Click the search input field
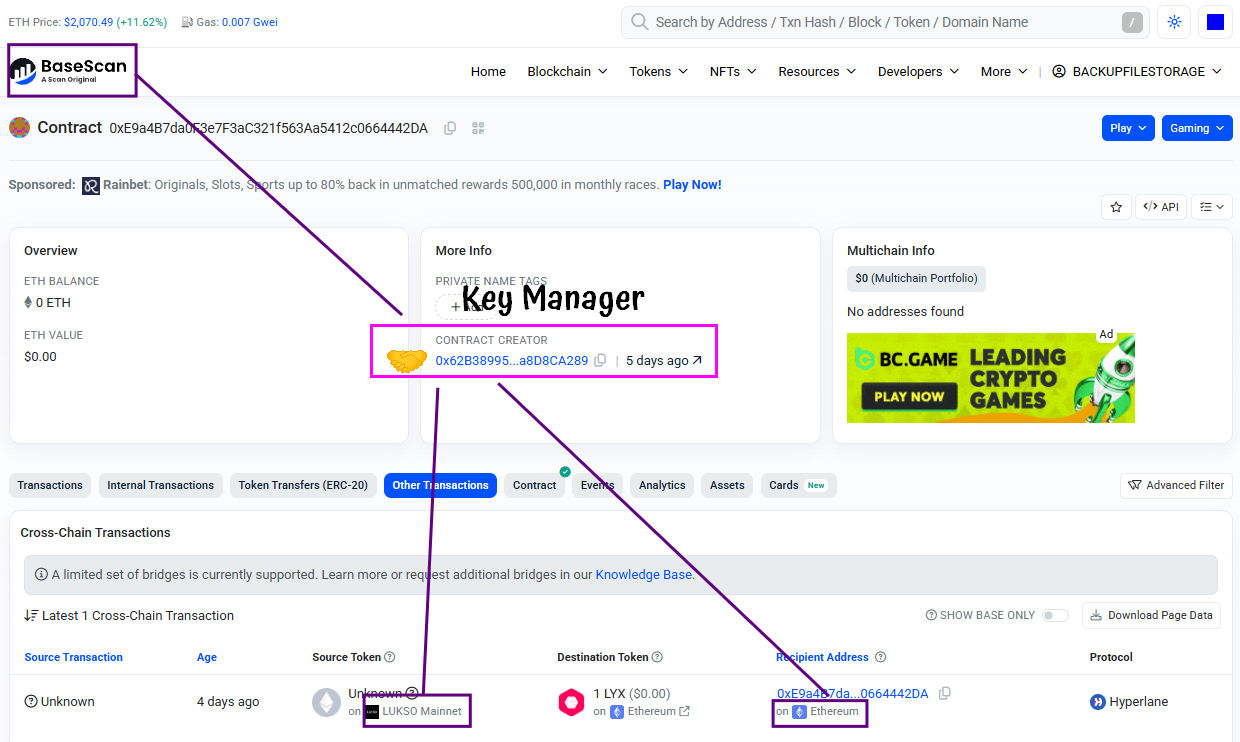 click(885, 22)
